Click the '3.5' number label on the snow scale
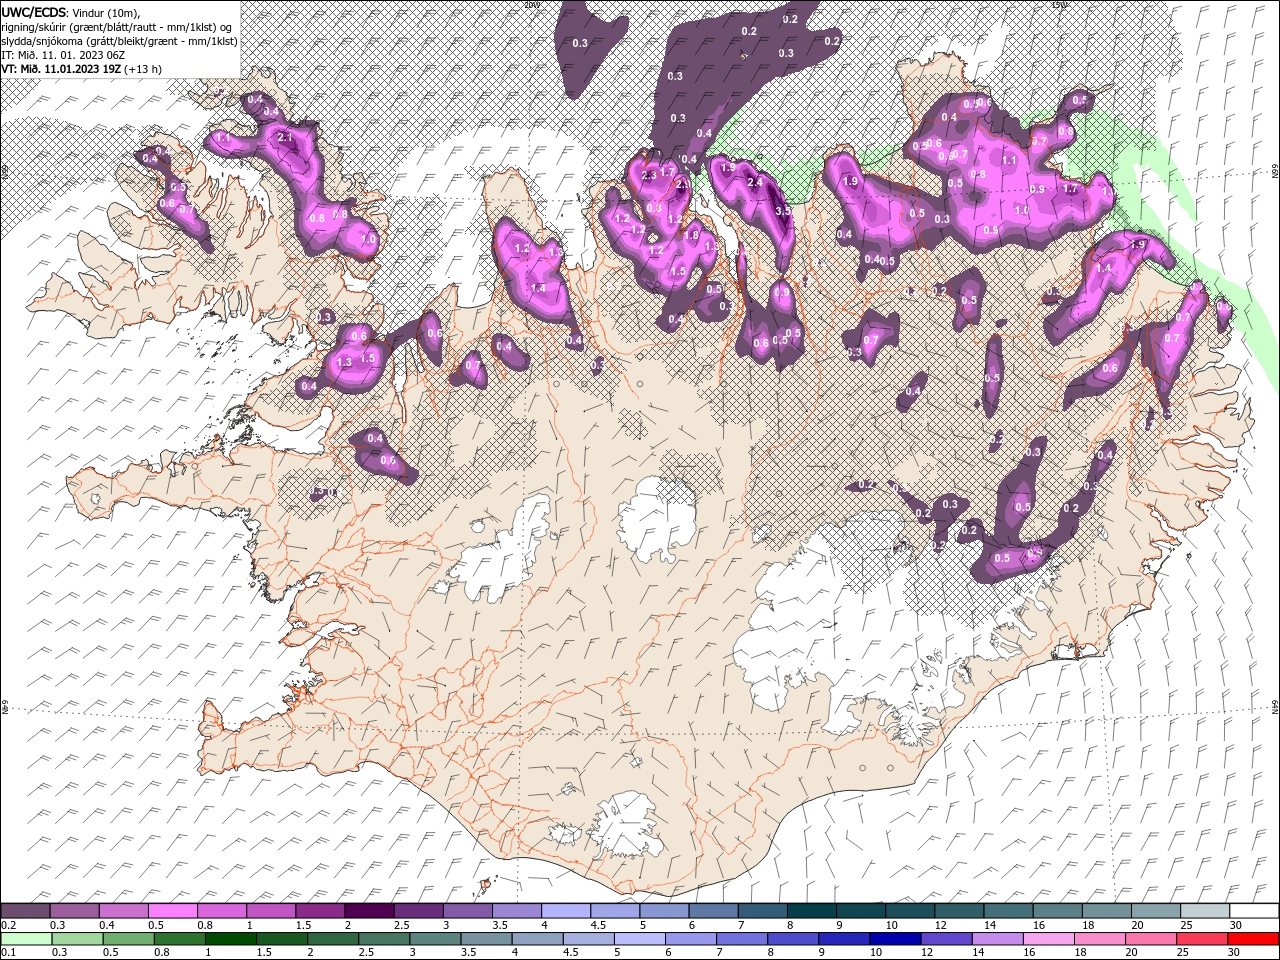Viewport: 1280px width, 960px height. (x=499, y=925)
